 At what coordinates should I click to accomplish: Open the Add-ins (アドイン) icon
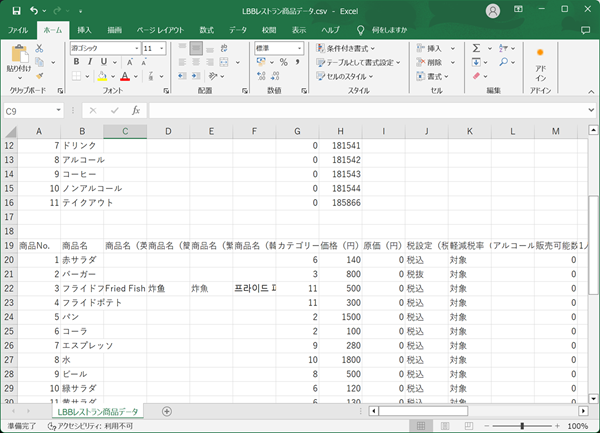click(x=540, y=58)
